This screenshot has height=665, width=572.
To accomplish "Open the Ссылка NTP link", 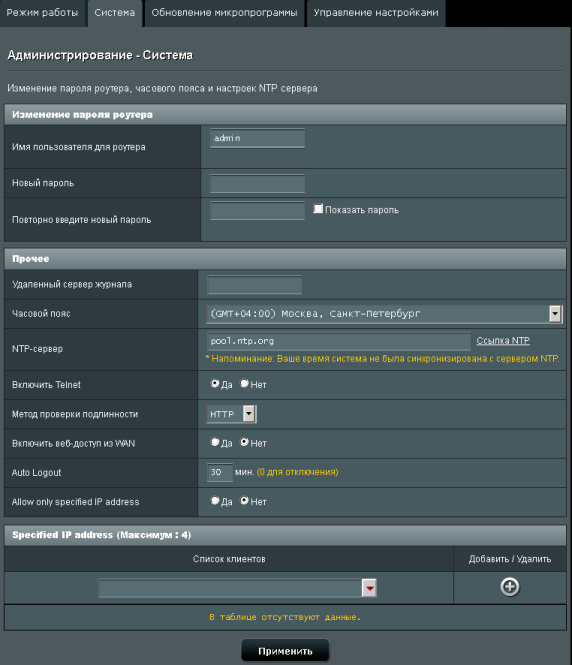I will 503,341.
